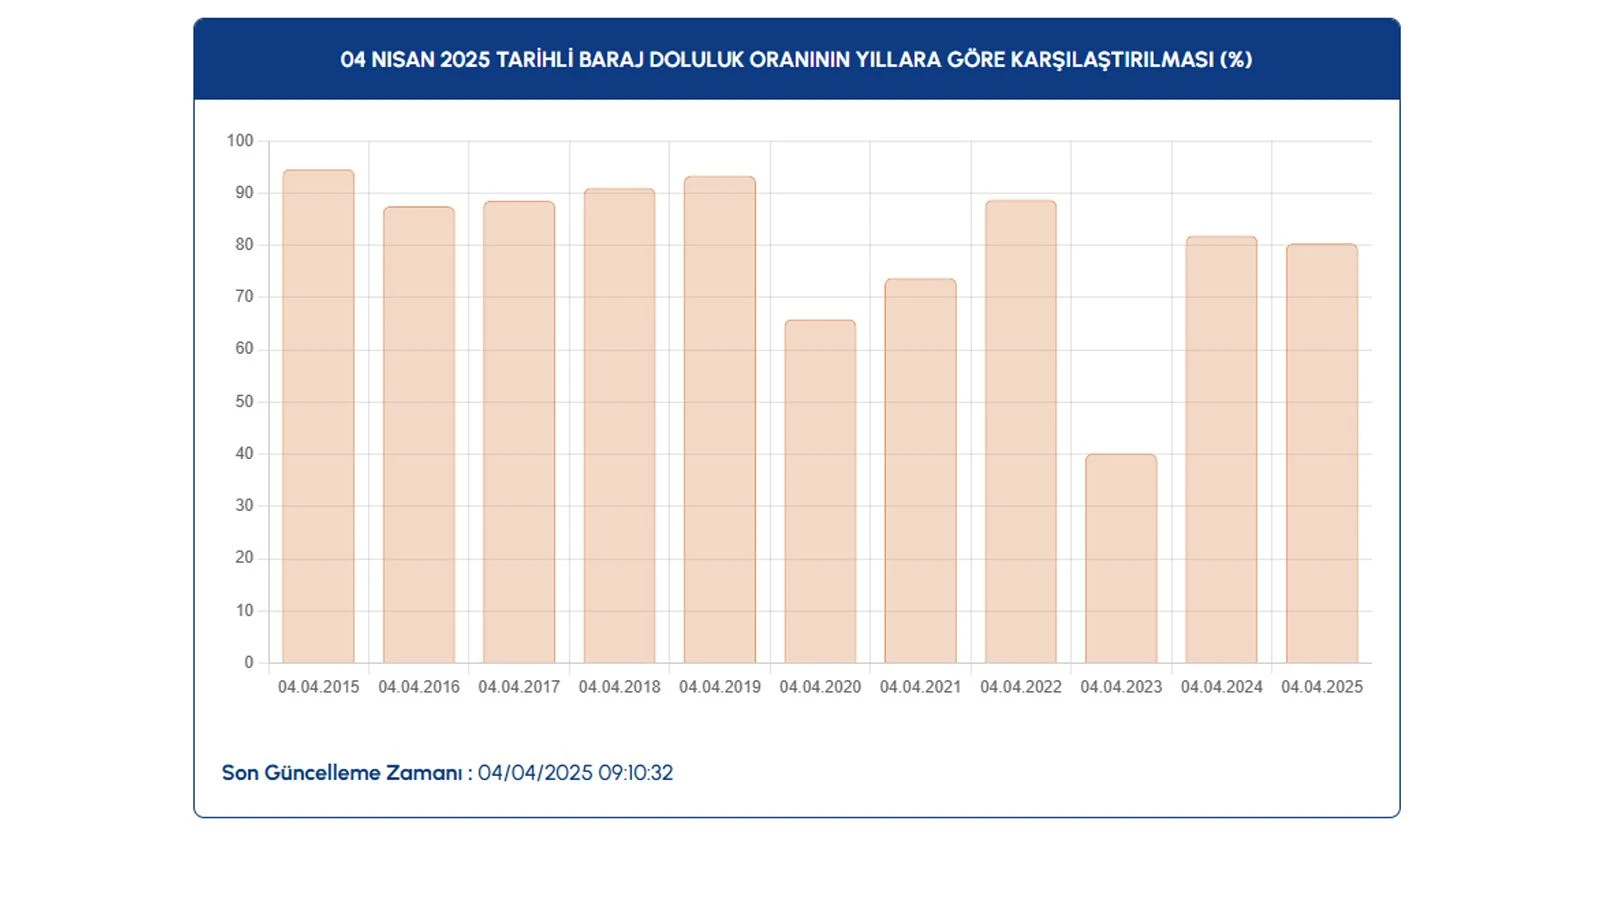This screenshot has height=900, width=1600.
Task: Click the 0 y-axis label
Action: tap(249, 662)
